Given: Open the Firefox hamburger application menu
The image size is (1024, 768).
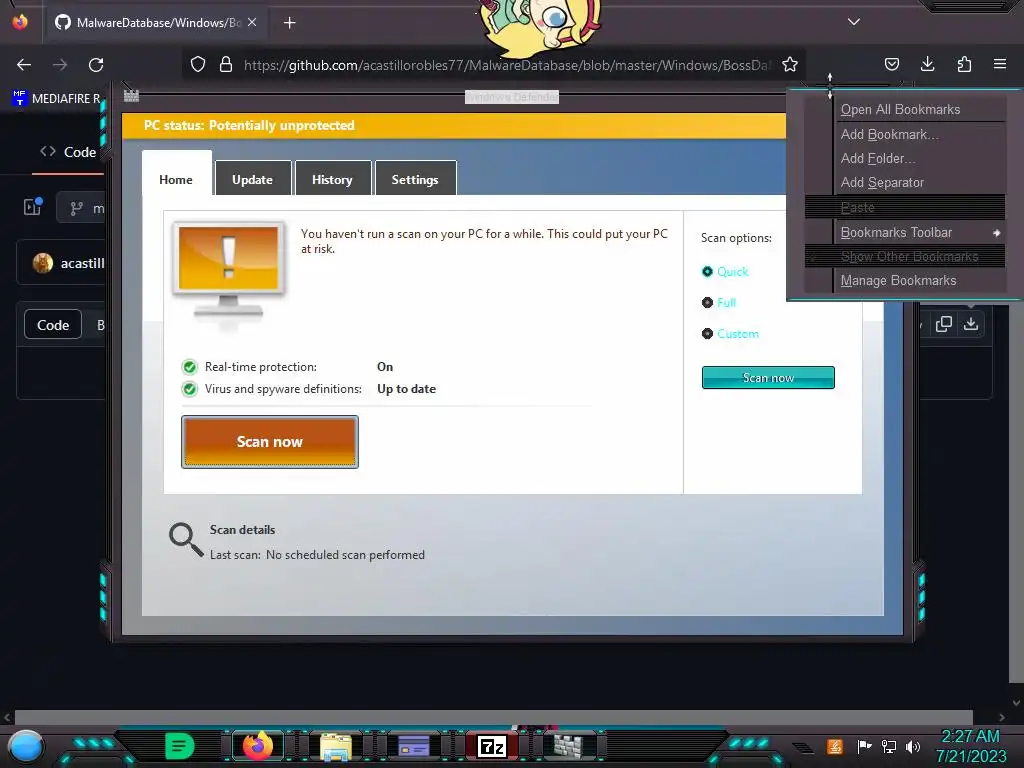Looking at the screenshot, I should (x=1000, y=64).
